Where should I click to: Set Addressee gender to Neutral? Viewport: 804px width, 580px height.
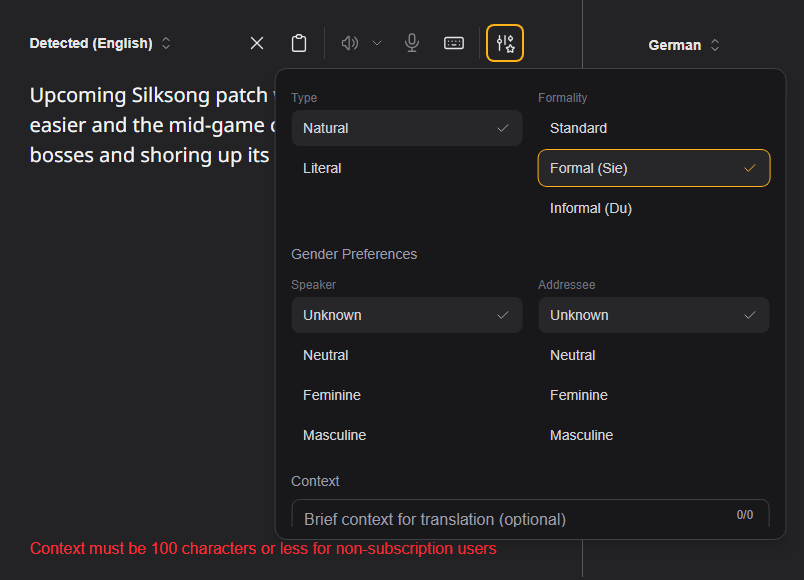point(653,355)
